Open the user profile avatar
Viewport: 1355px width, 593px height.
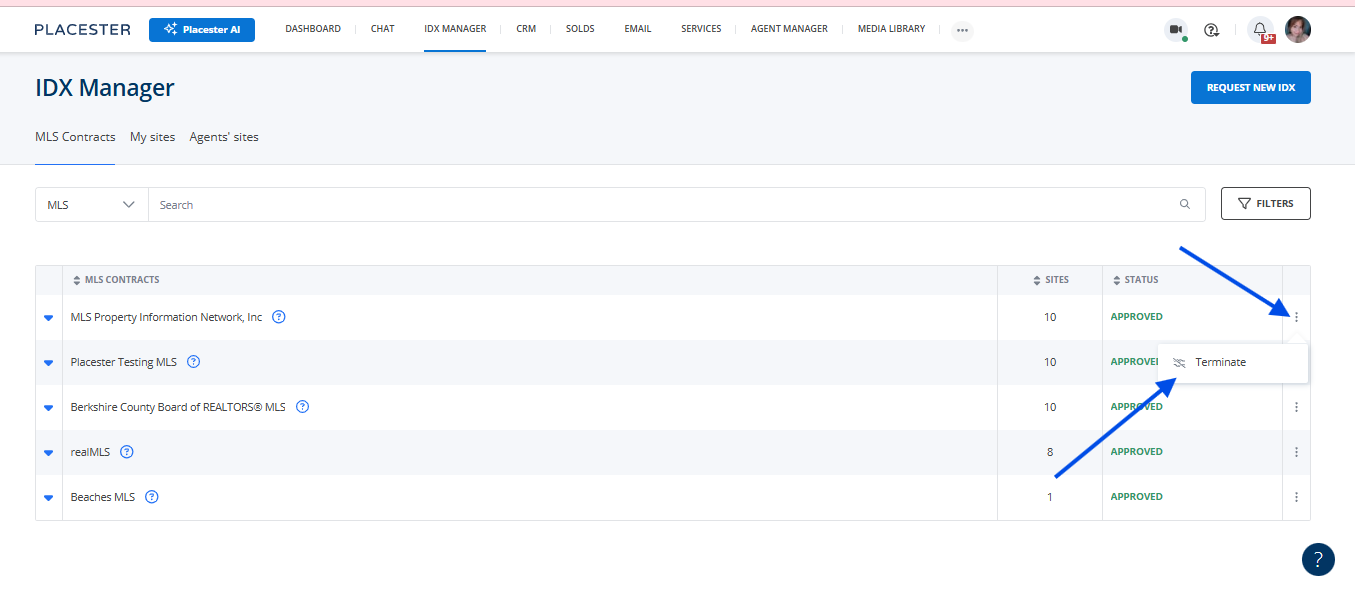[1298, 29]
